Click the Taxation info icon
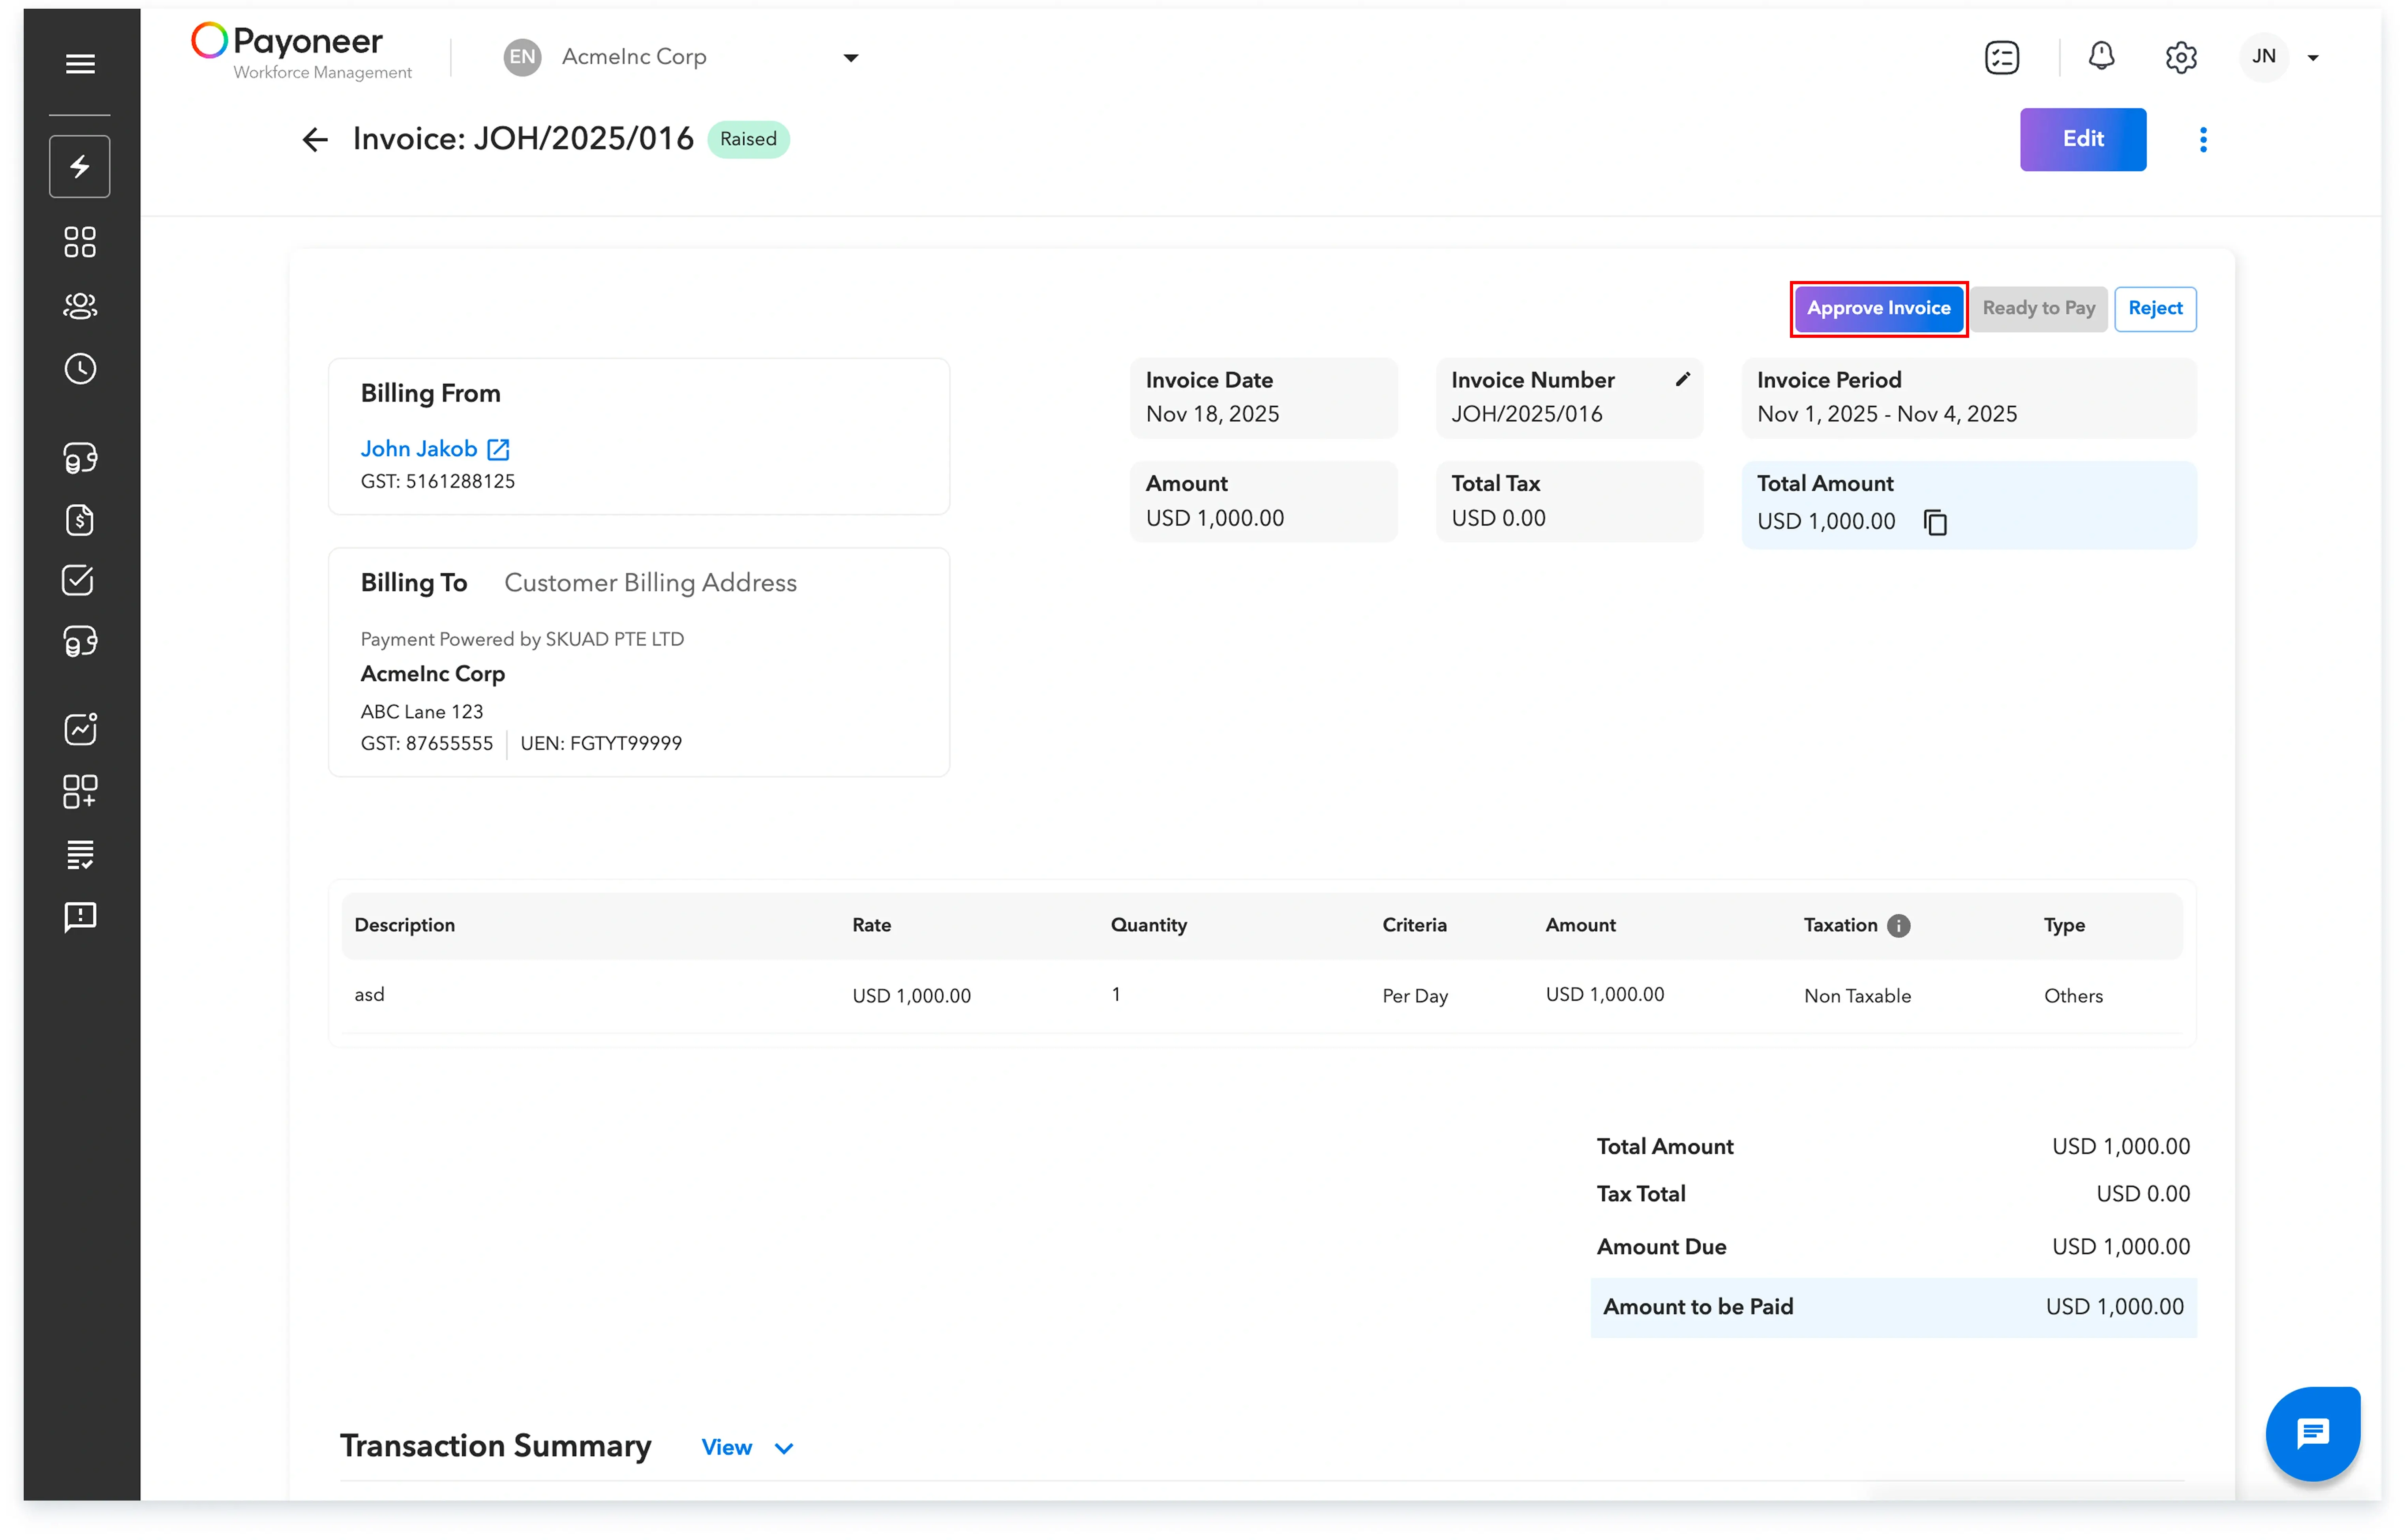The width and height of the screenshot is (2405, 1540). [1898, 925]
